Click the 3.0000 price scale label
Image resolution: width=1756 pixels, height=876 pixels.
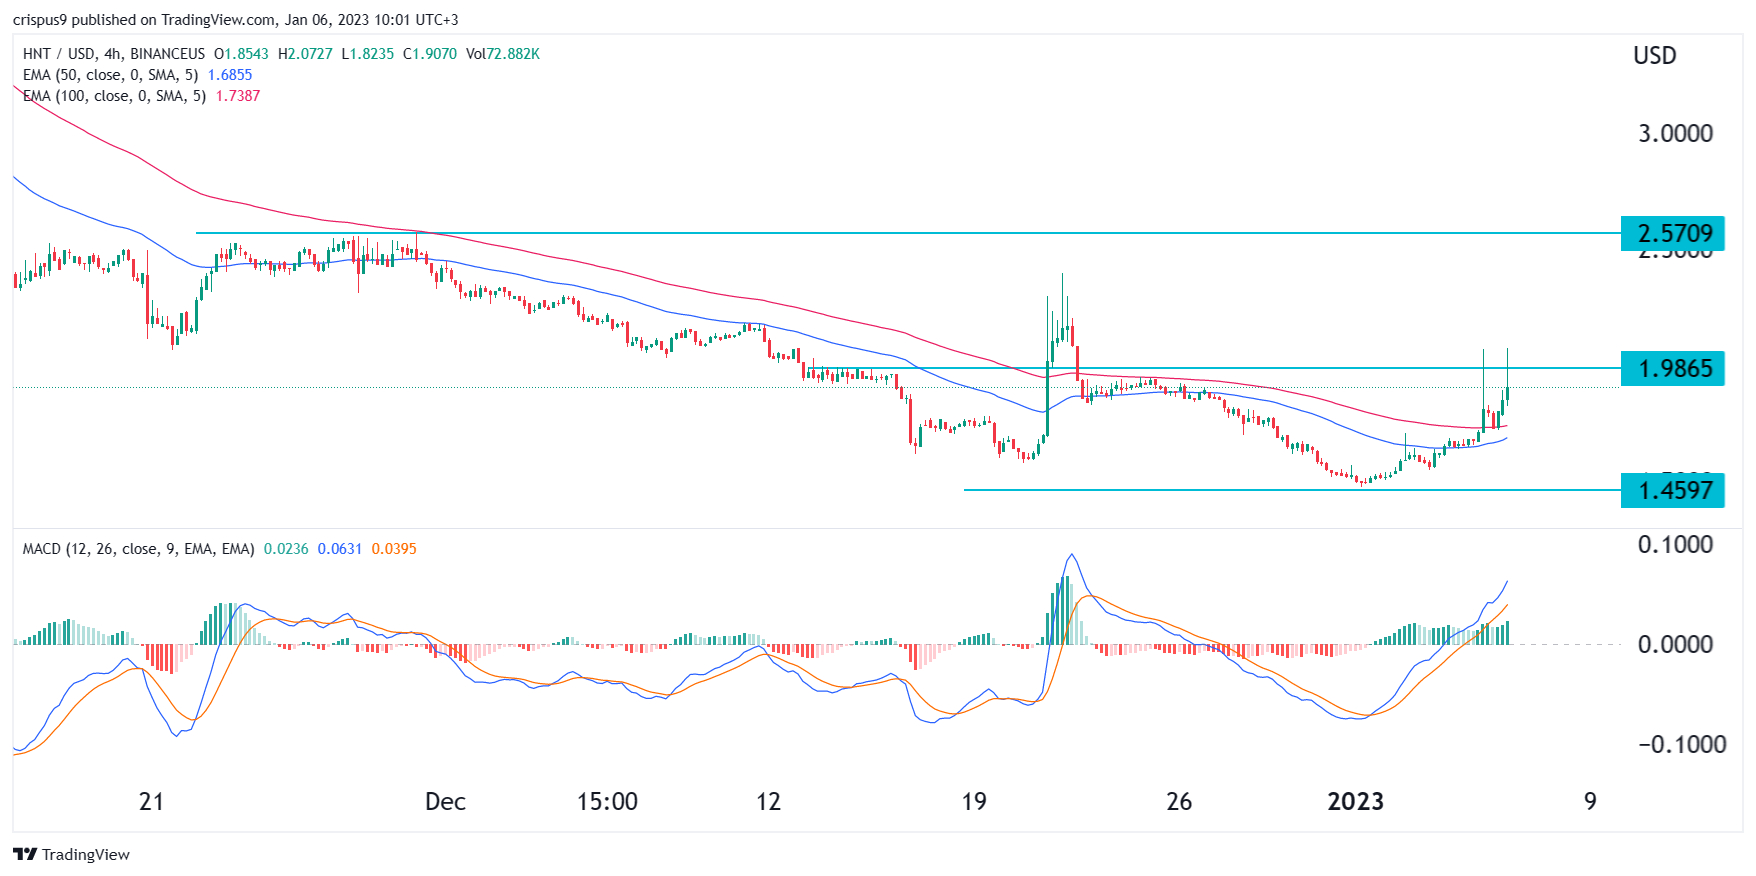coord(1675,133)
